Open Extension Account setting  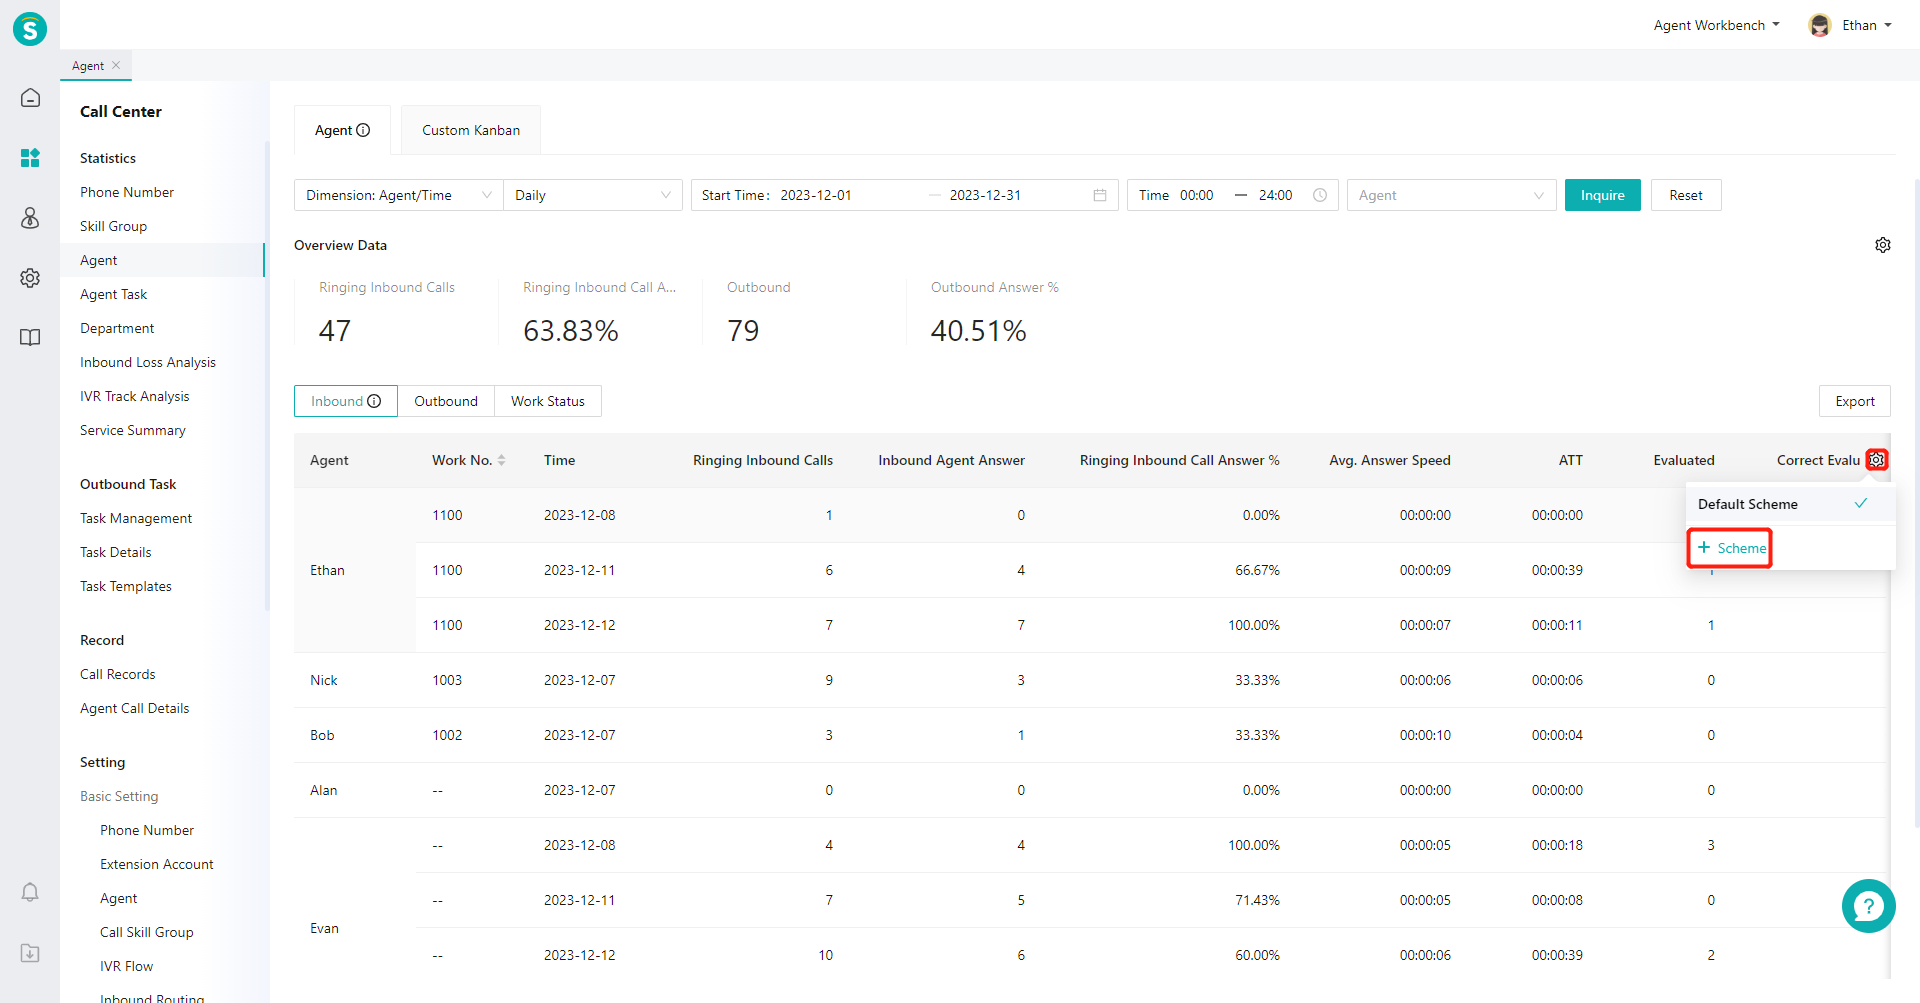click(157, 864)
